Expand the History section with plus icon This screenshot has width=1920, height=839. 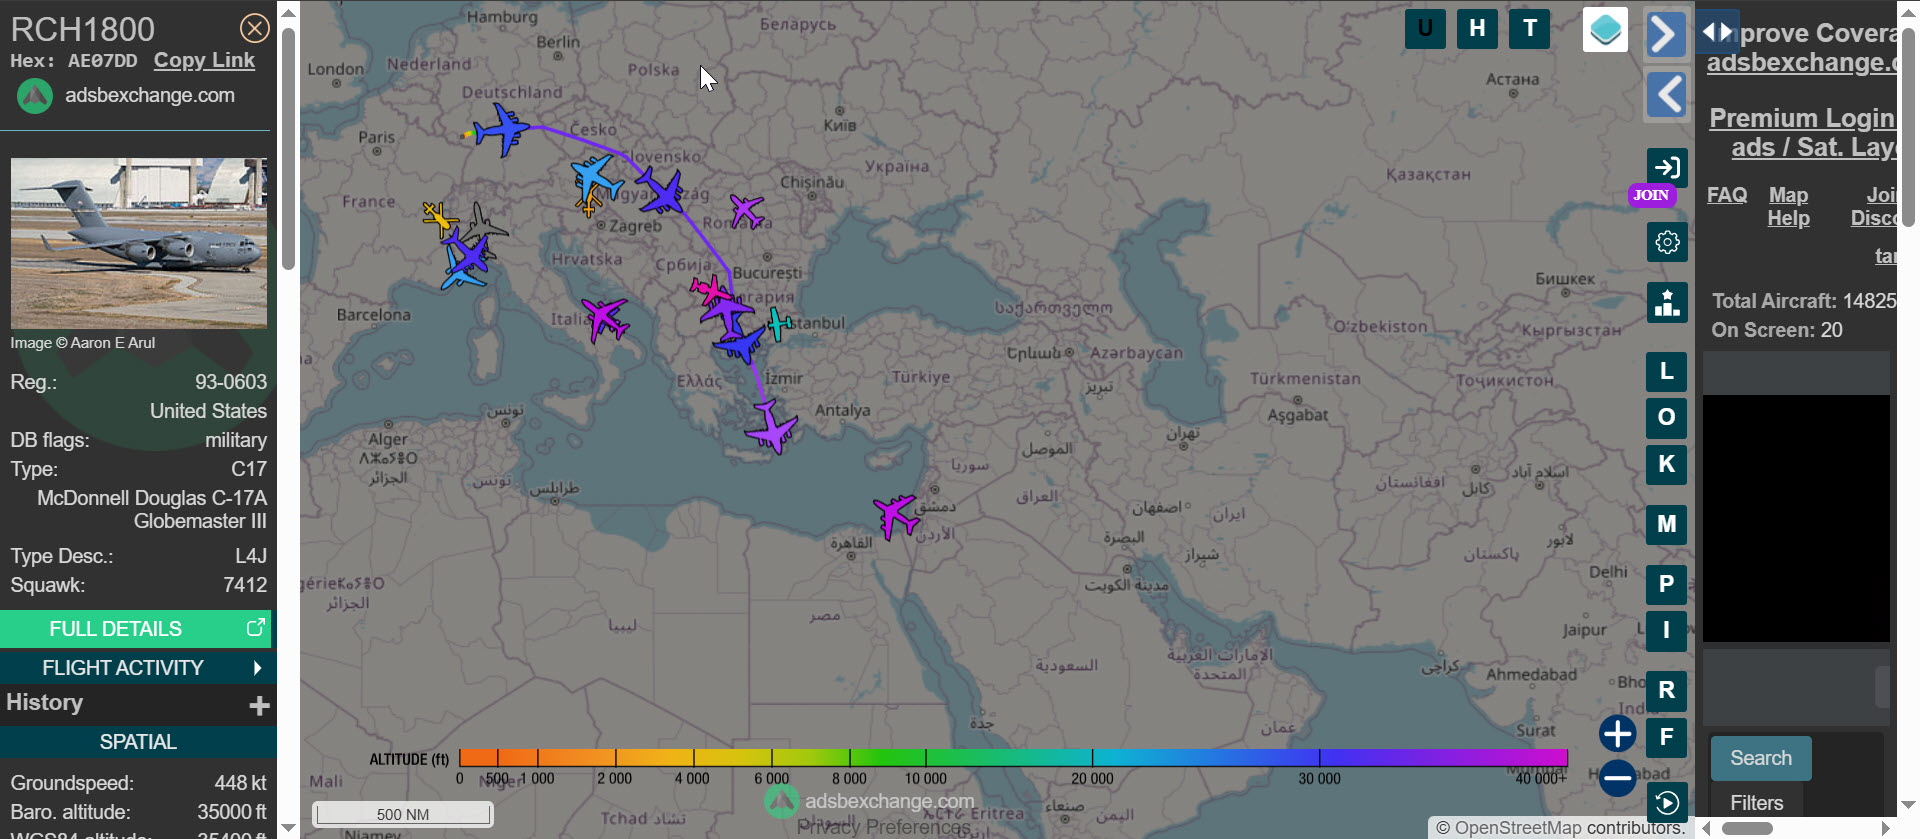[259, 706]
